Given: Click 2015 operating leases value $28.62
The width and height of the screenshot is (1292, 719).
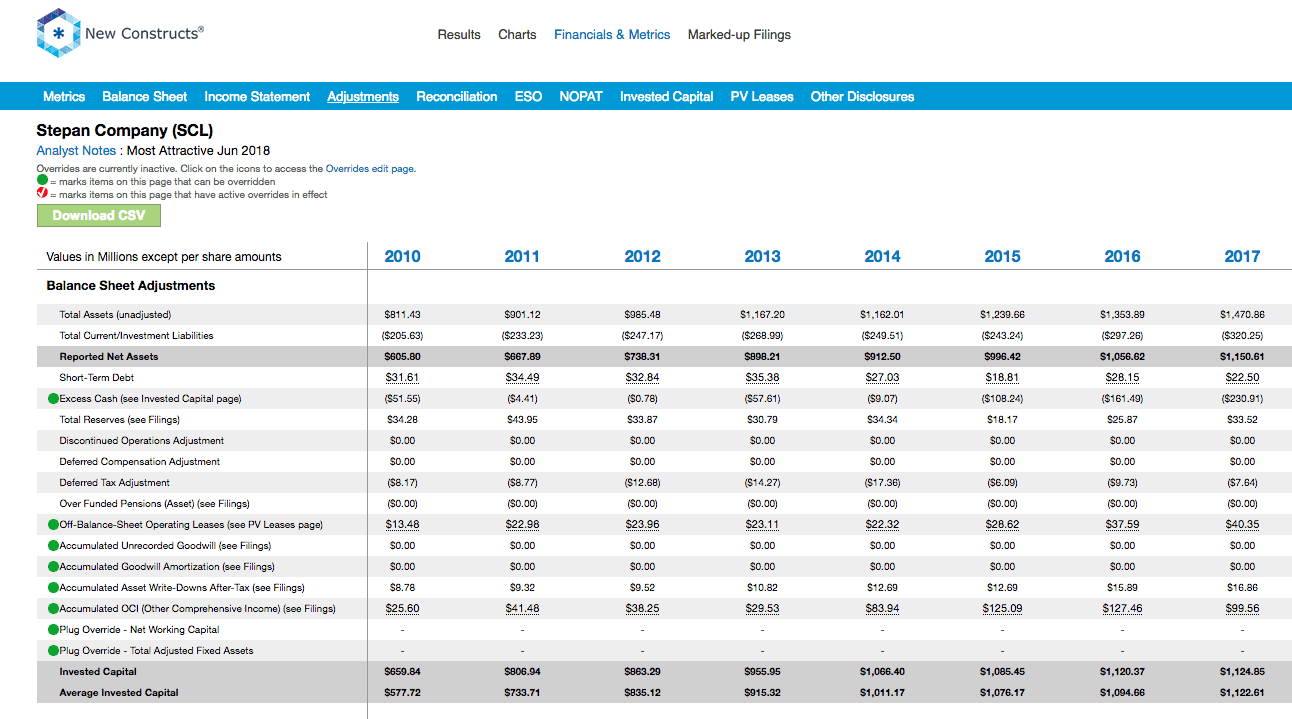Looking at the screenshot, I should (1002, 525).
